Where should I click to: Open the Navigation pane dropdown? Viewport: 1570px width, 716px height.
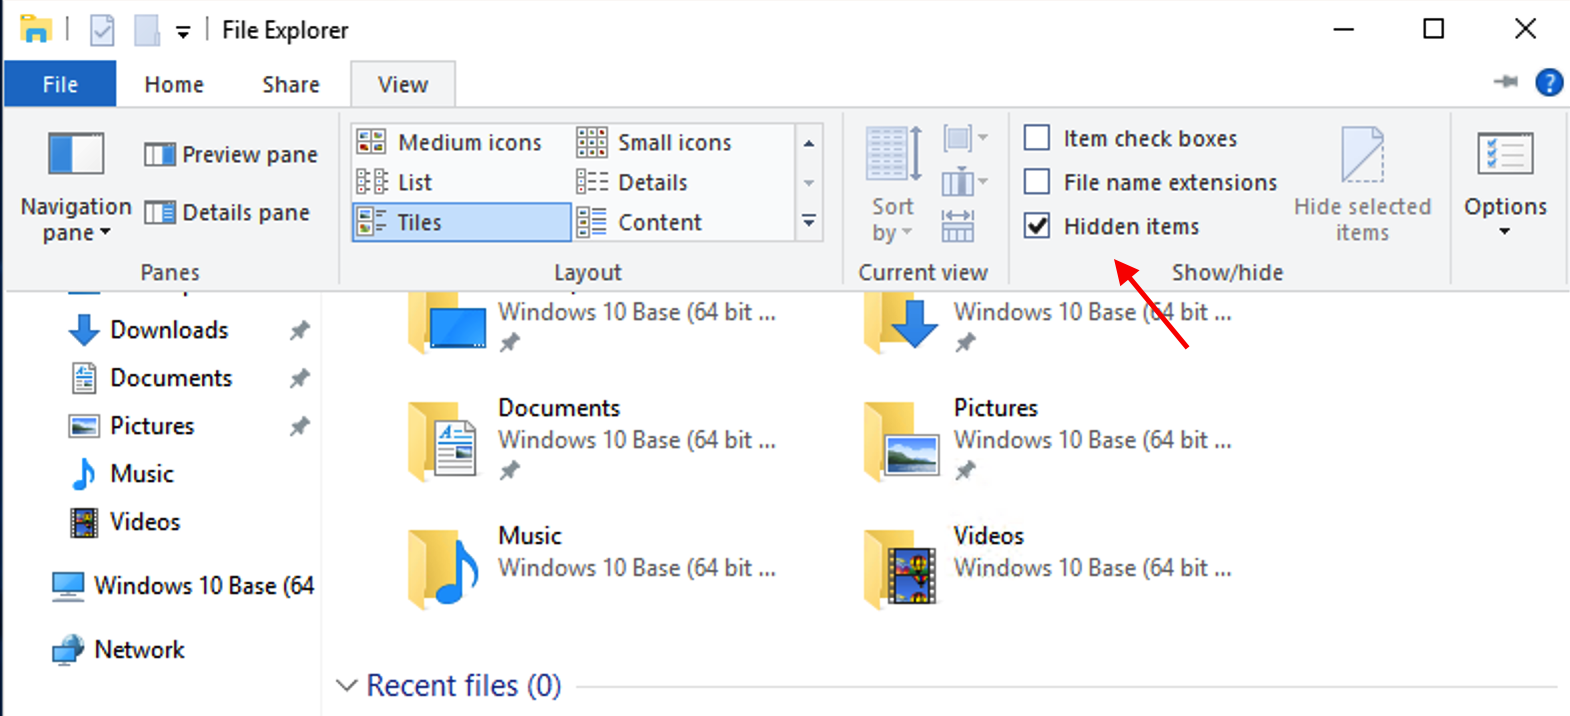click(x=76, y=187)
